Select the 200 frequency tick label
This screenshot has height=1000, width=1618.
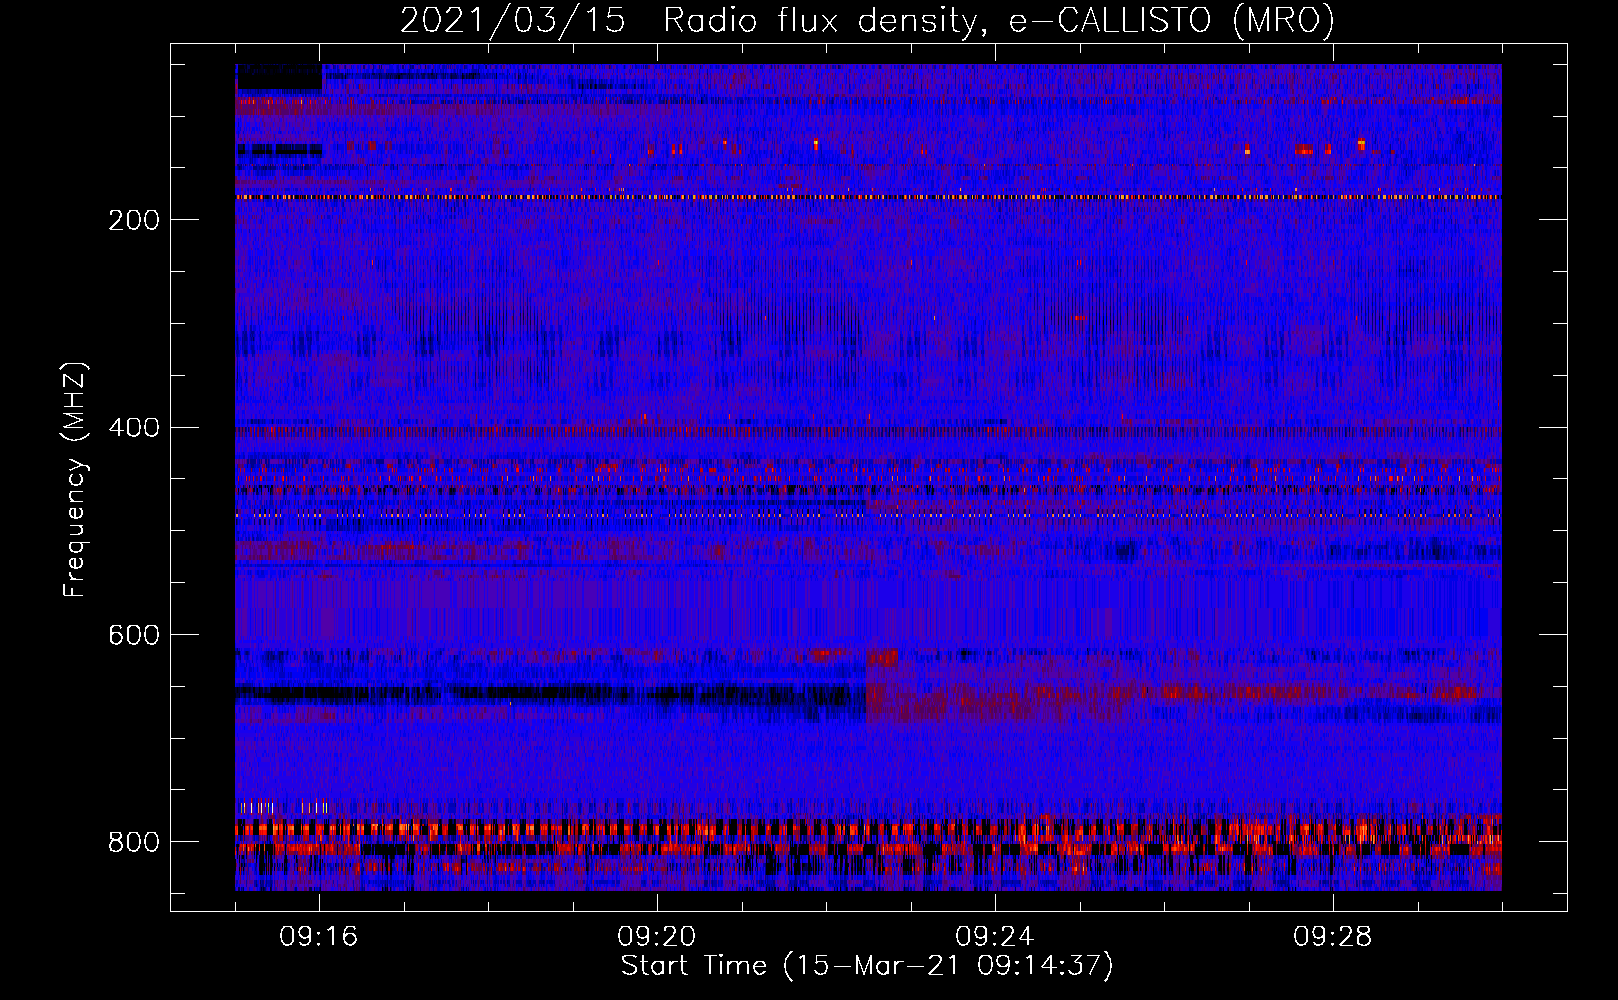tap(134, 220)
